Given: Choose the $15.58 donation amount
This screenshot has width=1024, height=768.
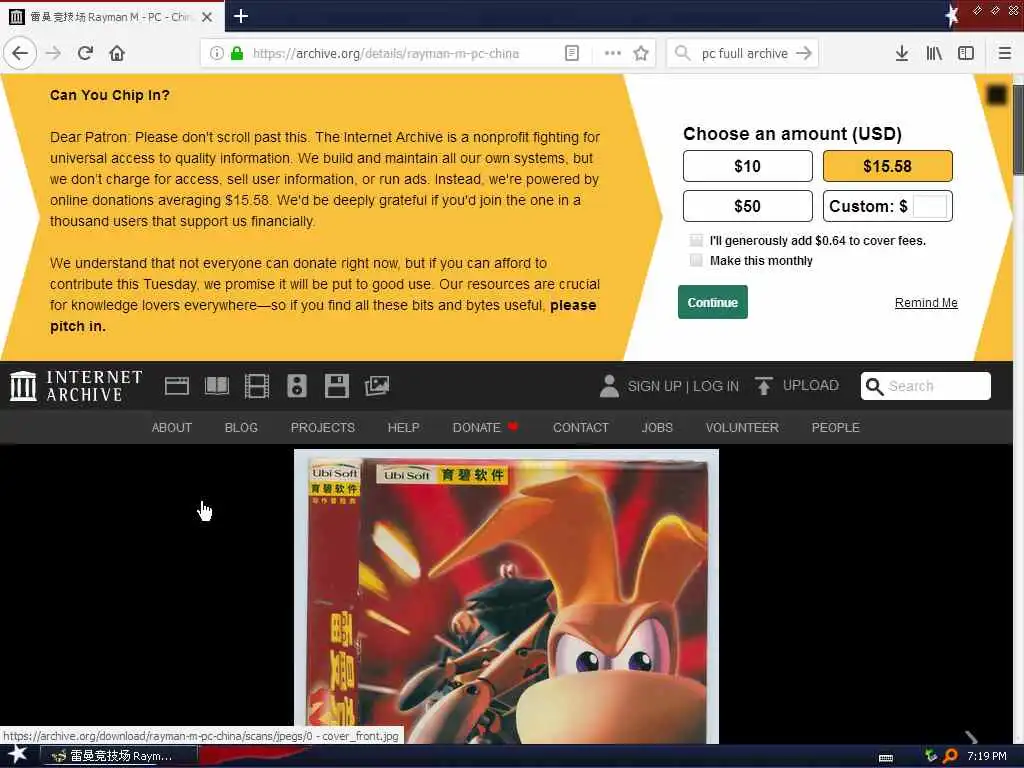Looking at the screenshot, I should (888, 166).
